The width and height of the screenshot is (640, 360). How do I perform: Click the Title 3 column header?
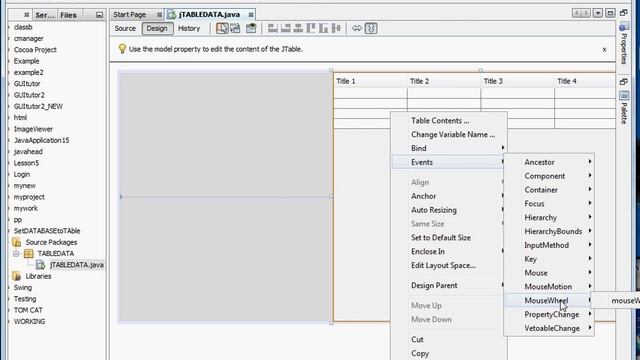pyautogui.click(x=518, y=81)
